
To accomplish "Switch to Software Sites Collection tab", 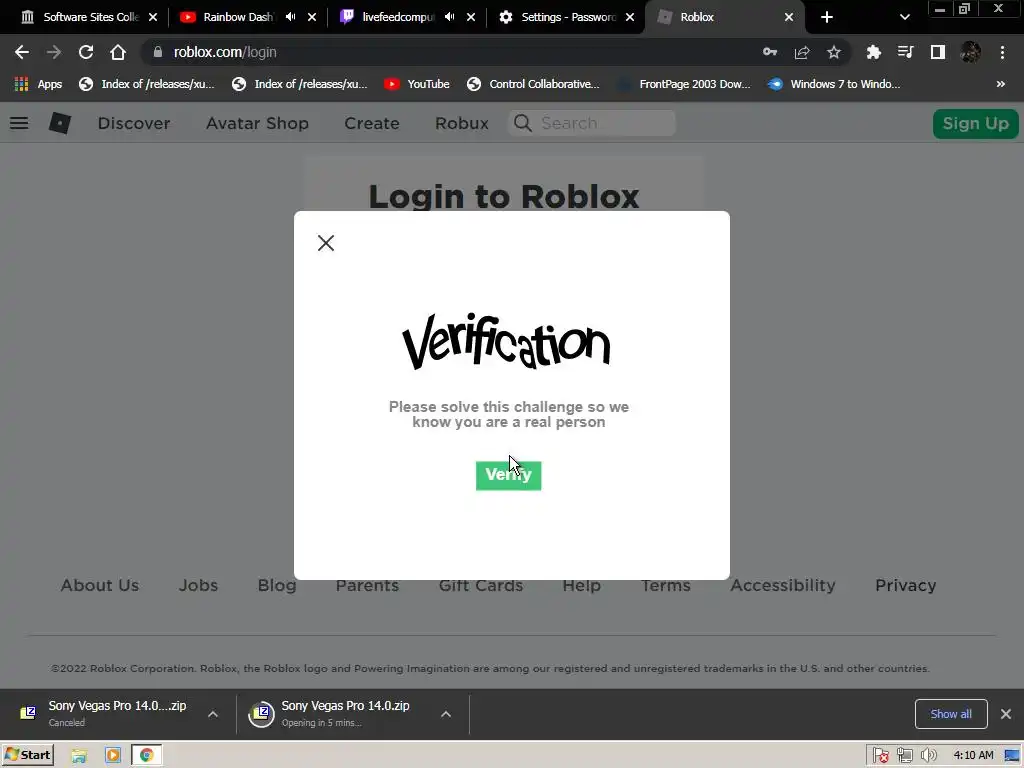I will click(90, 17).
